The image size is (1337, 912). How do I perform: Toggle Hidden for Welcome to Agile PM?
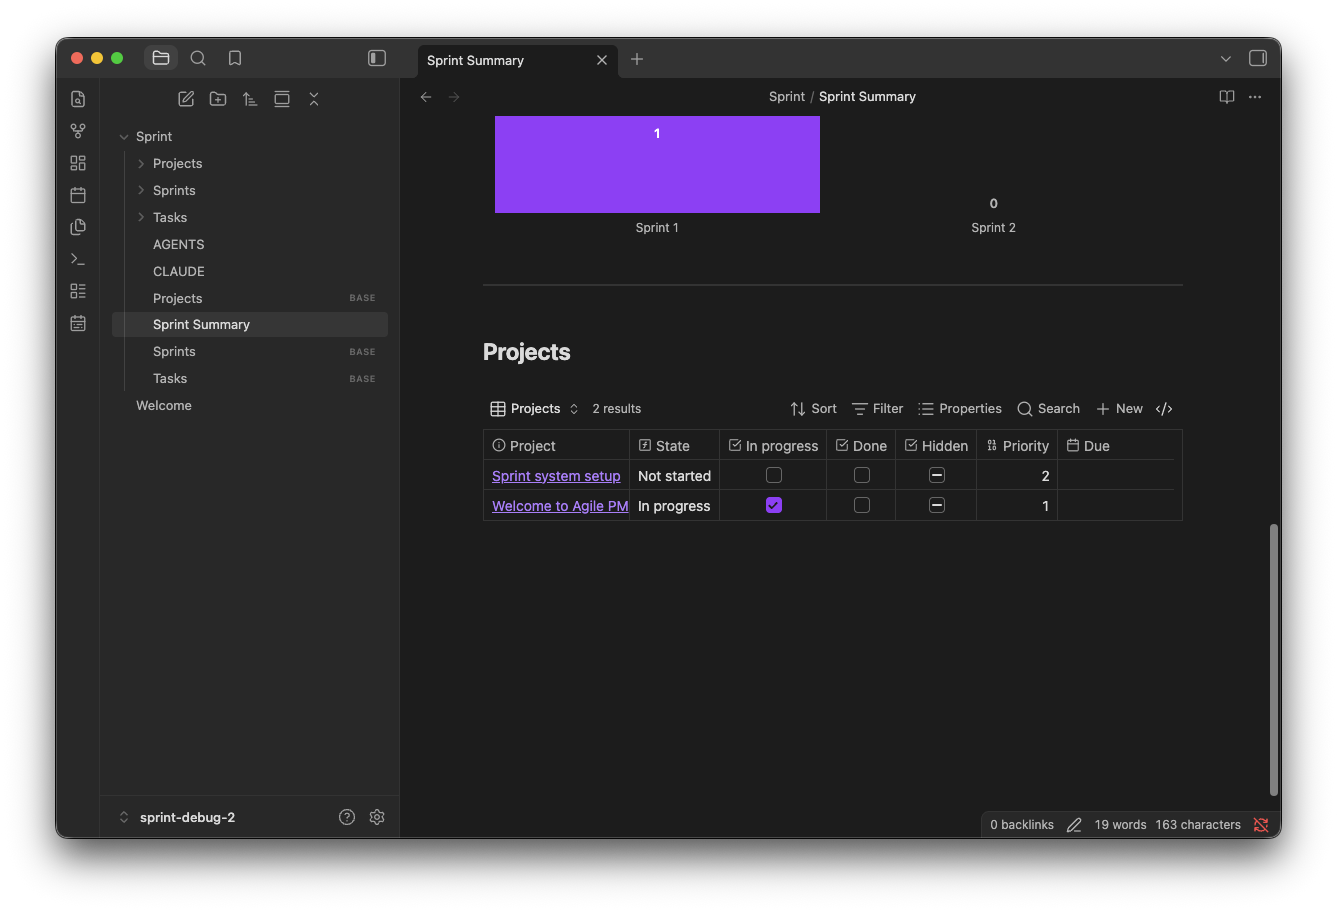937,505
